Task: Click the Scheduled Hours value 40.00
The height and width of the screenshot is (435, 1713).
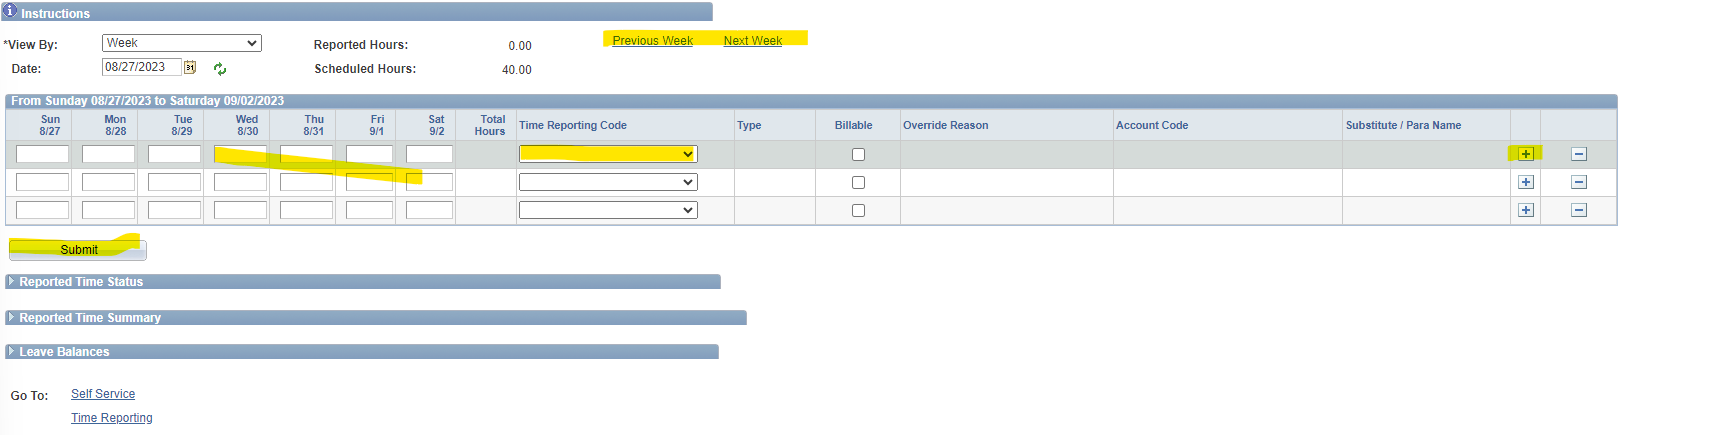Action: pos(517,70)
